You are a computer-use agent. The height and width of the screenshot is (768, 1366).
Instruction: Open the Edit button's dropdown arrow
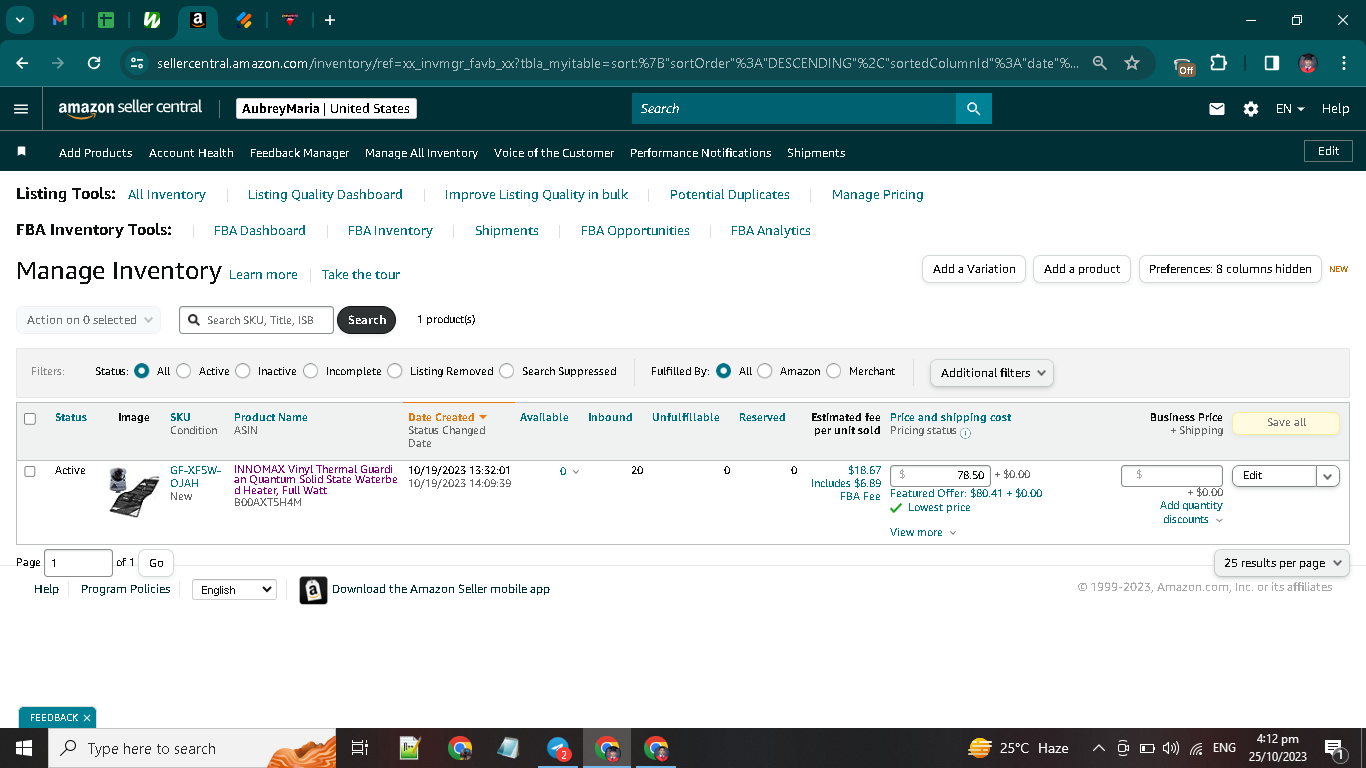click(1328, 476)
